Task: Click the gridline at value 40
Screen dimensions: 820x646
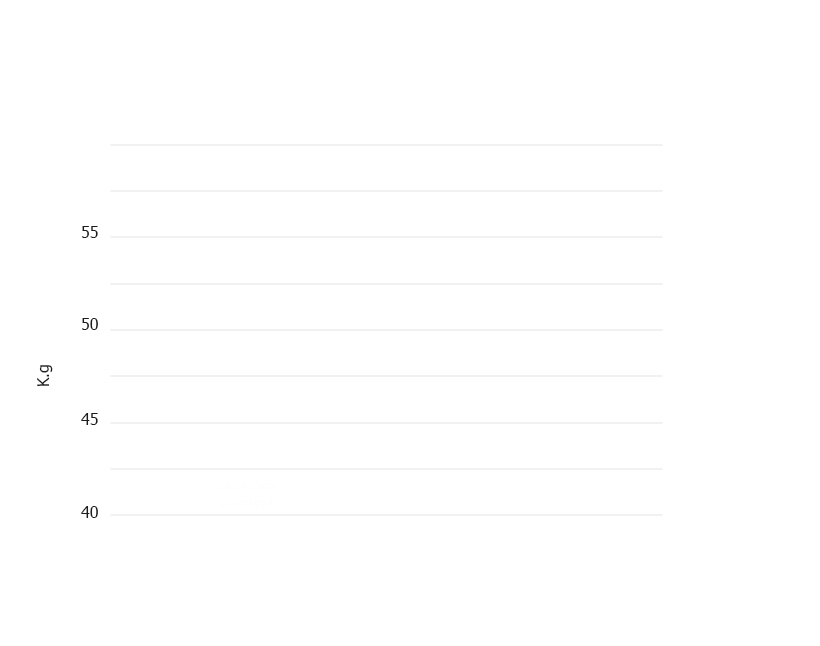Action: pyautogui.click(x=386, y=515)
